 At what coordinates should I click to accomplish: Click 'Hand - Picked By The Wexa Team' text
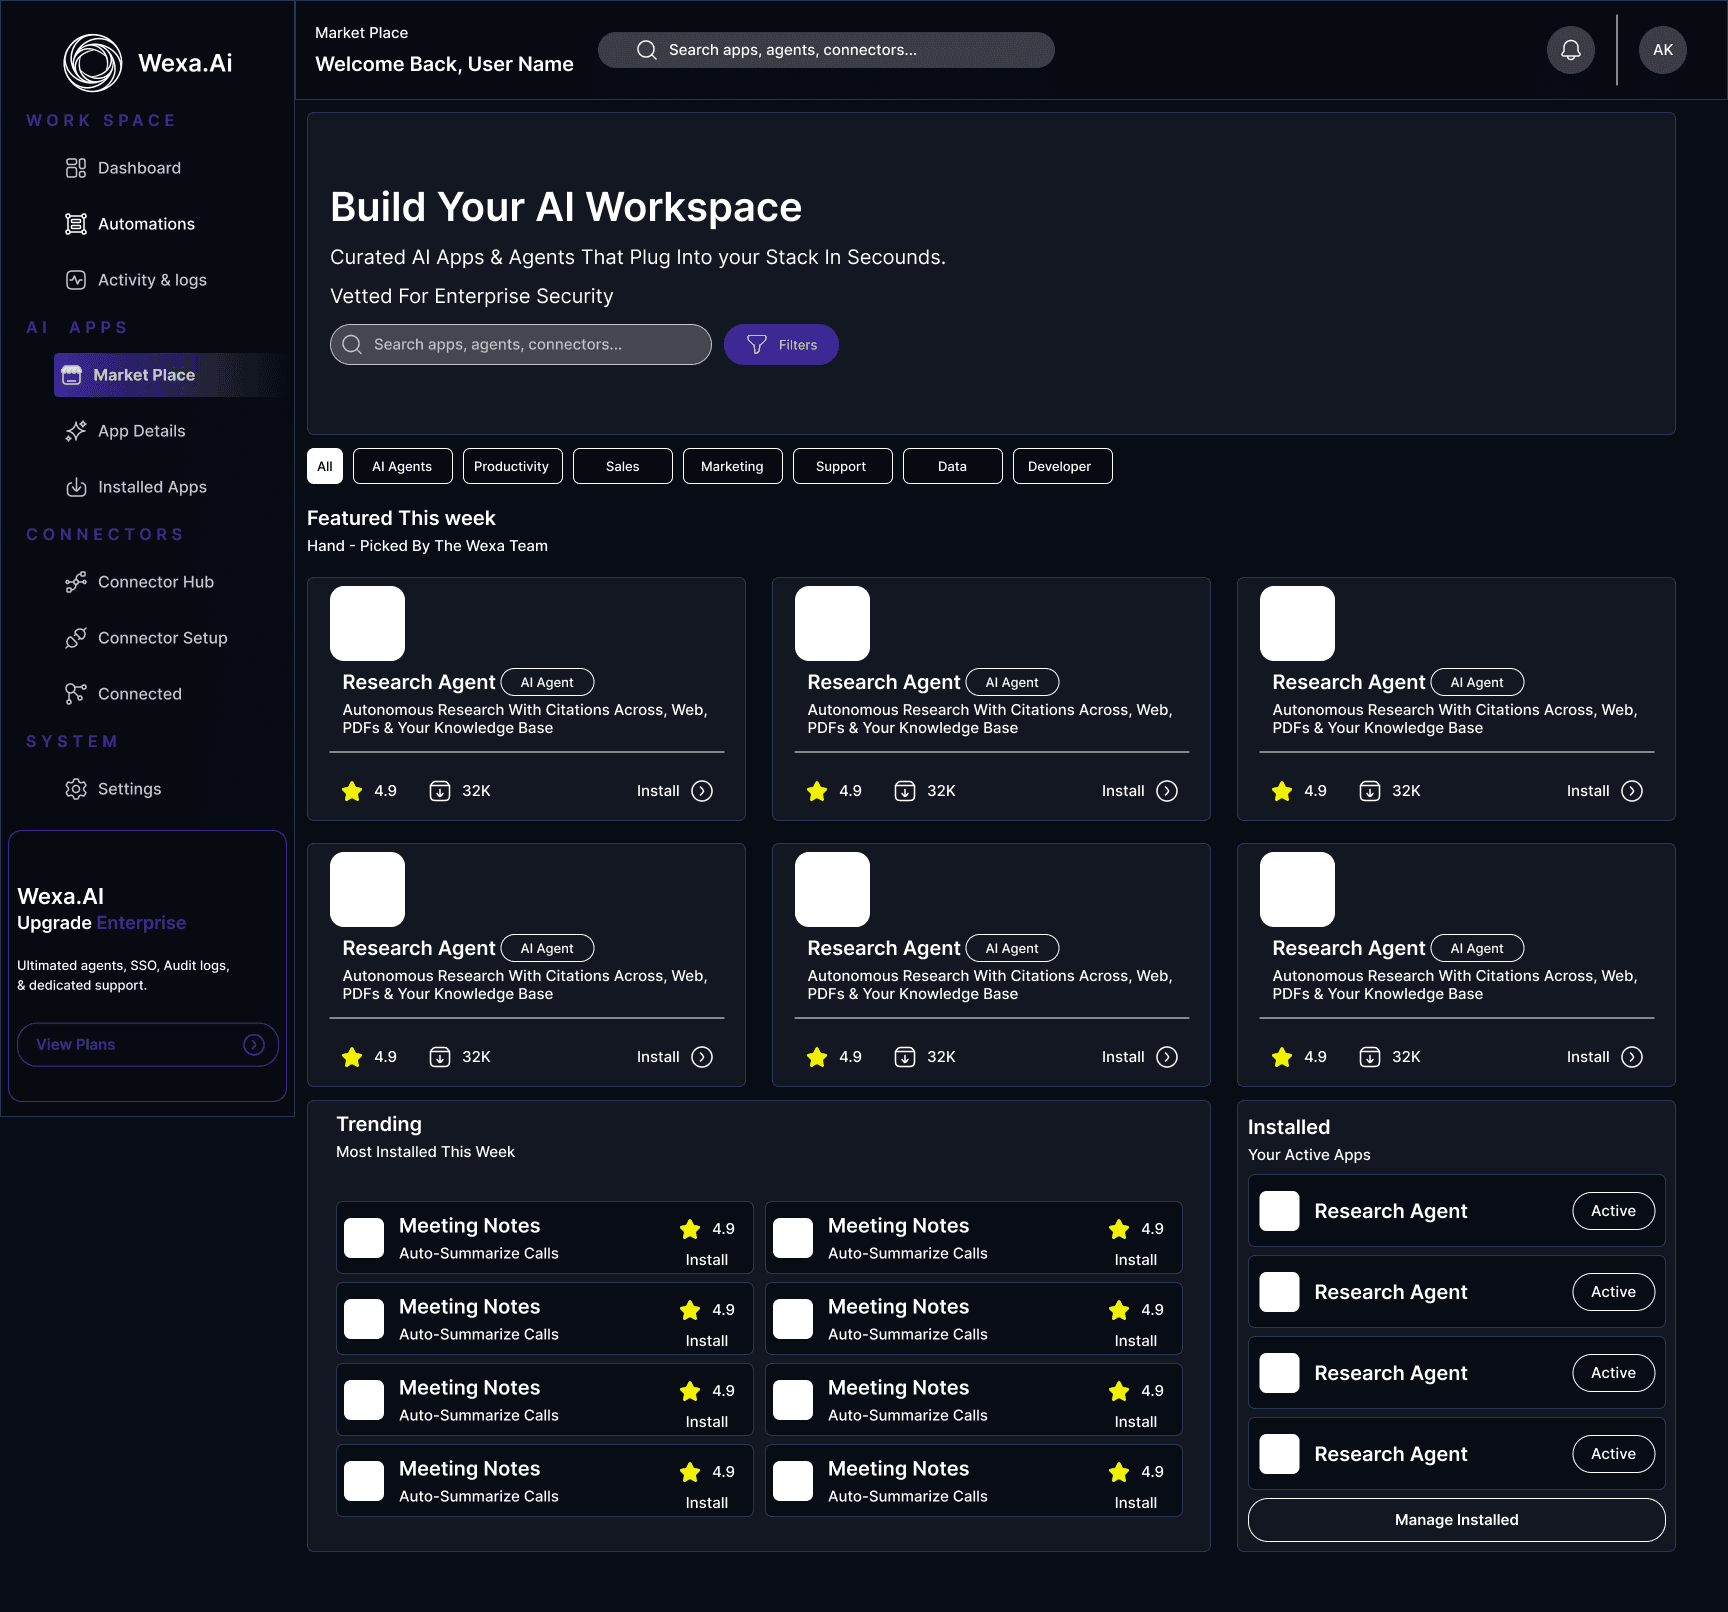click(427, 546)
